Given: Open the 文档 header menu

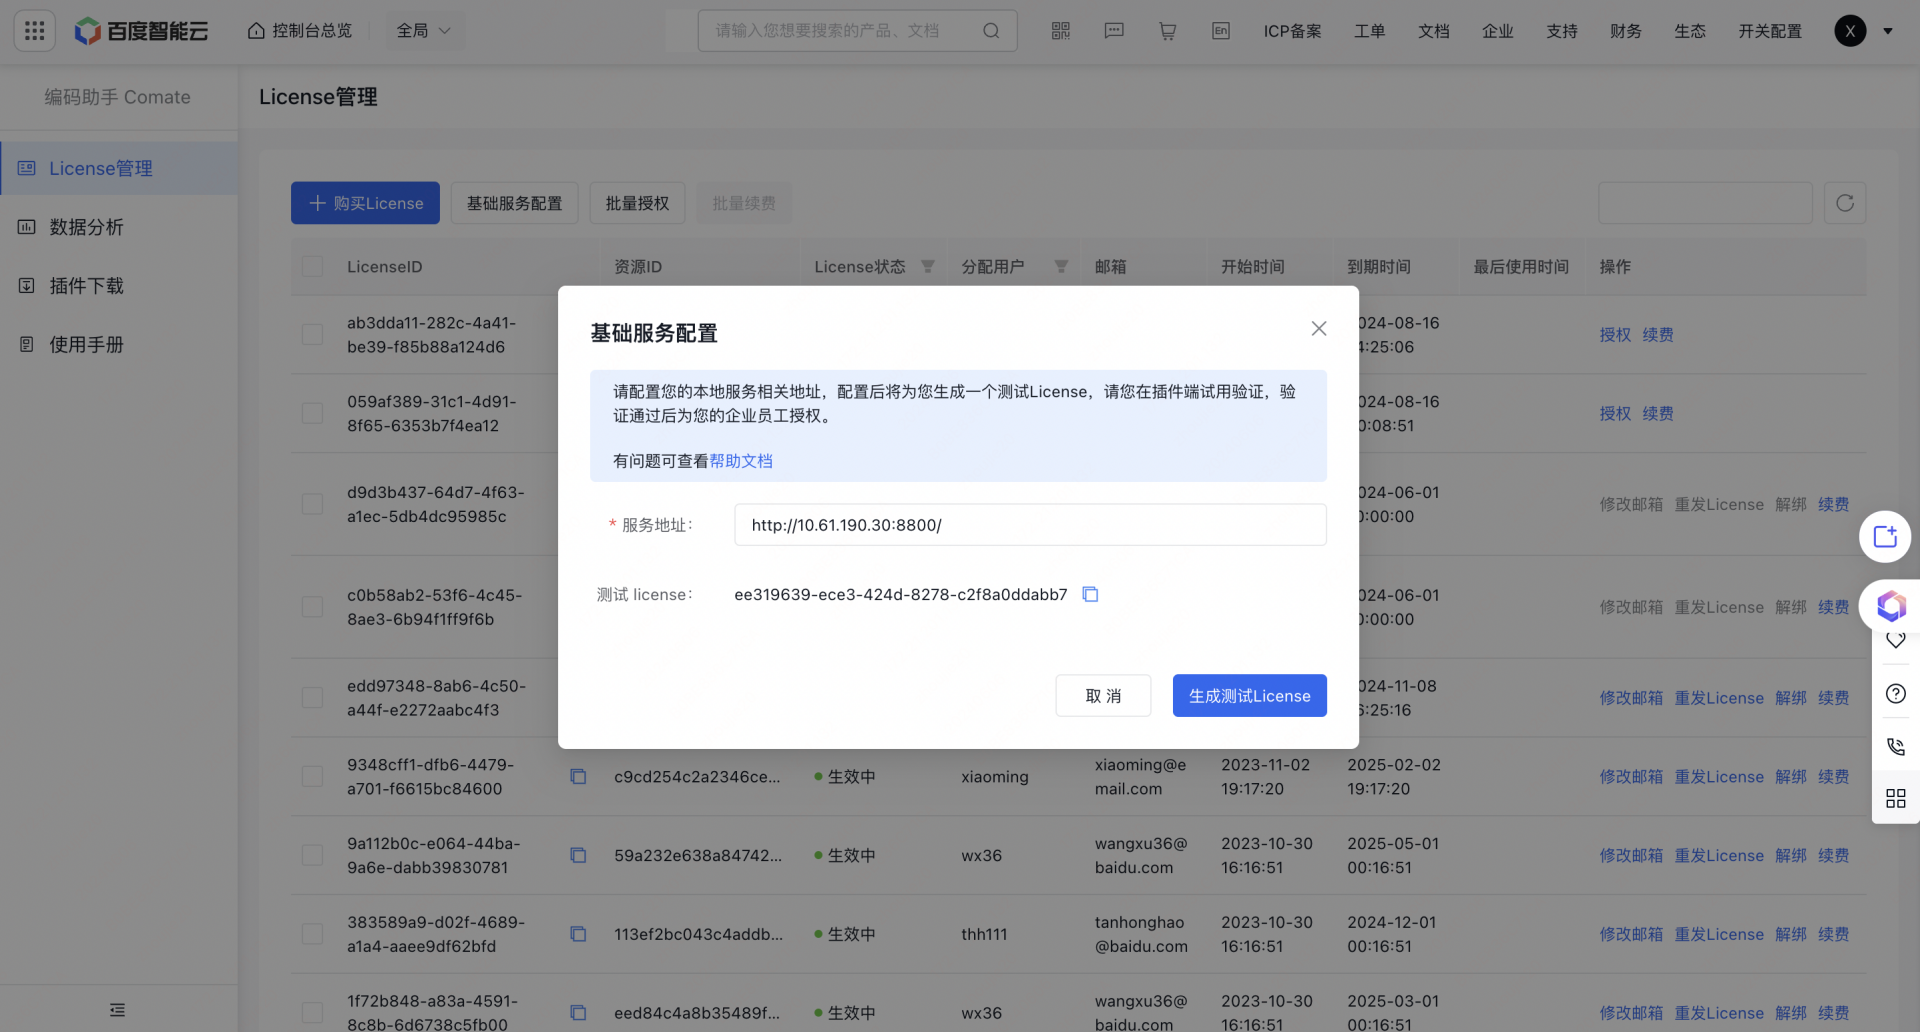Looking at the screenshot, I should [x=1434, y=31].
